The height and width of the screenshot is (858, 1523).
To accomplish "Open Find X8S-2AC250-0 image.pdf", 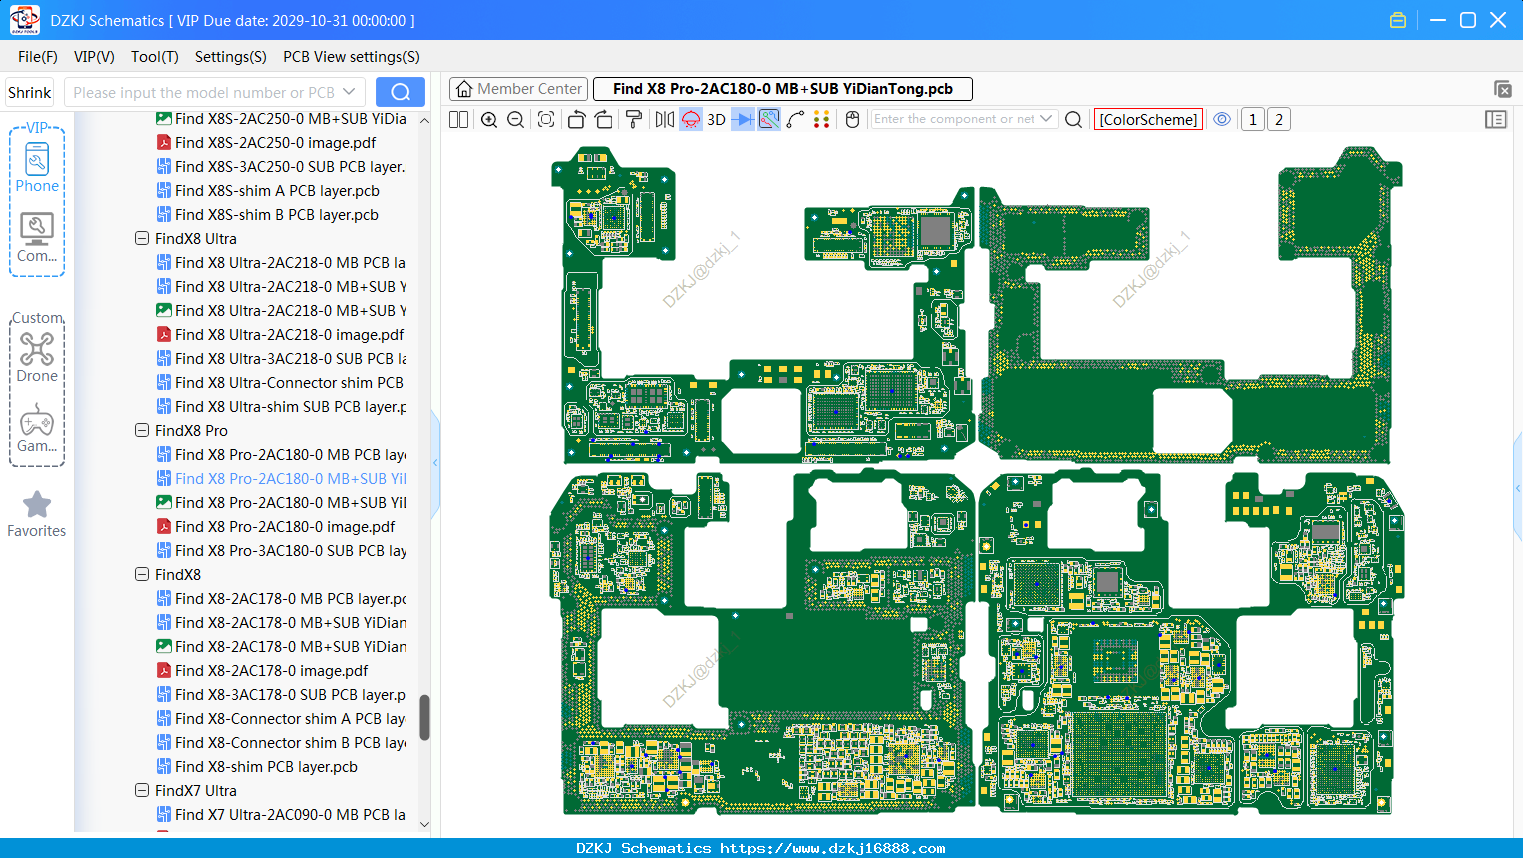I will click(266, 143).
